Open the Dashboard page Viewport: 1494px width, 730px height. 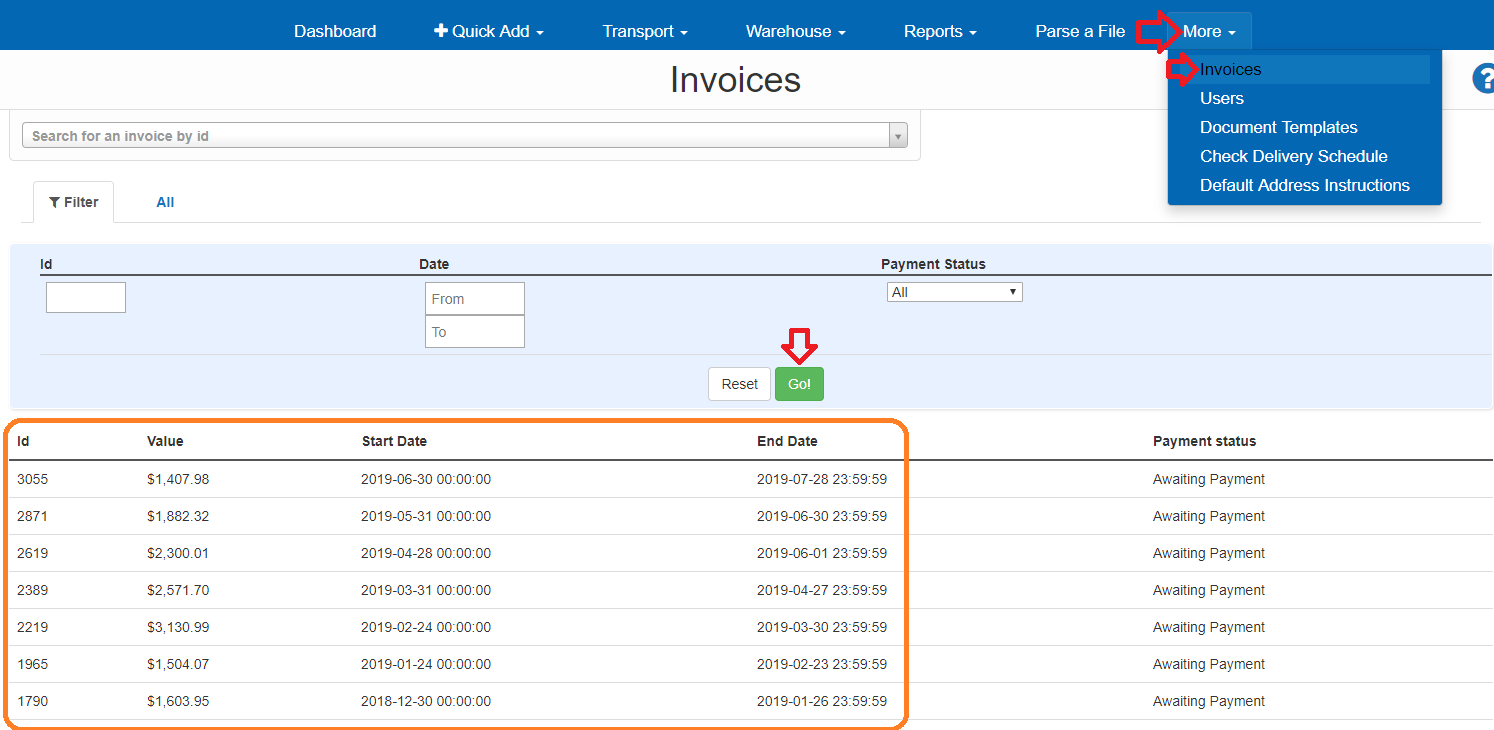(335, 31)
